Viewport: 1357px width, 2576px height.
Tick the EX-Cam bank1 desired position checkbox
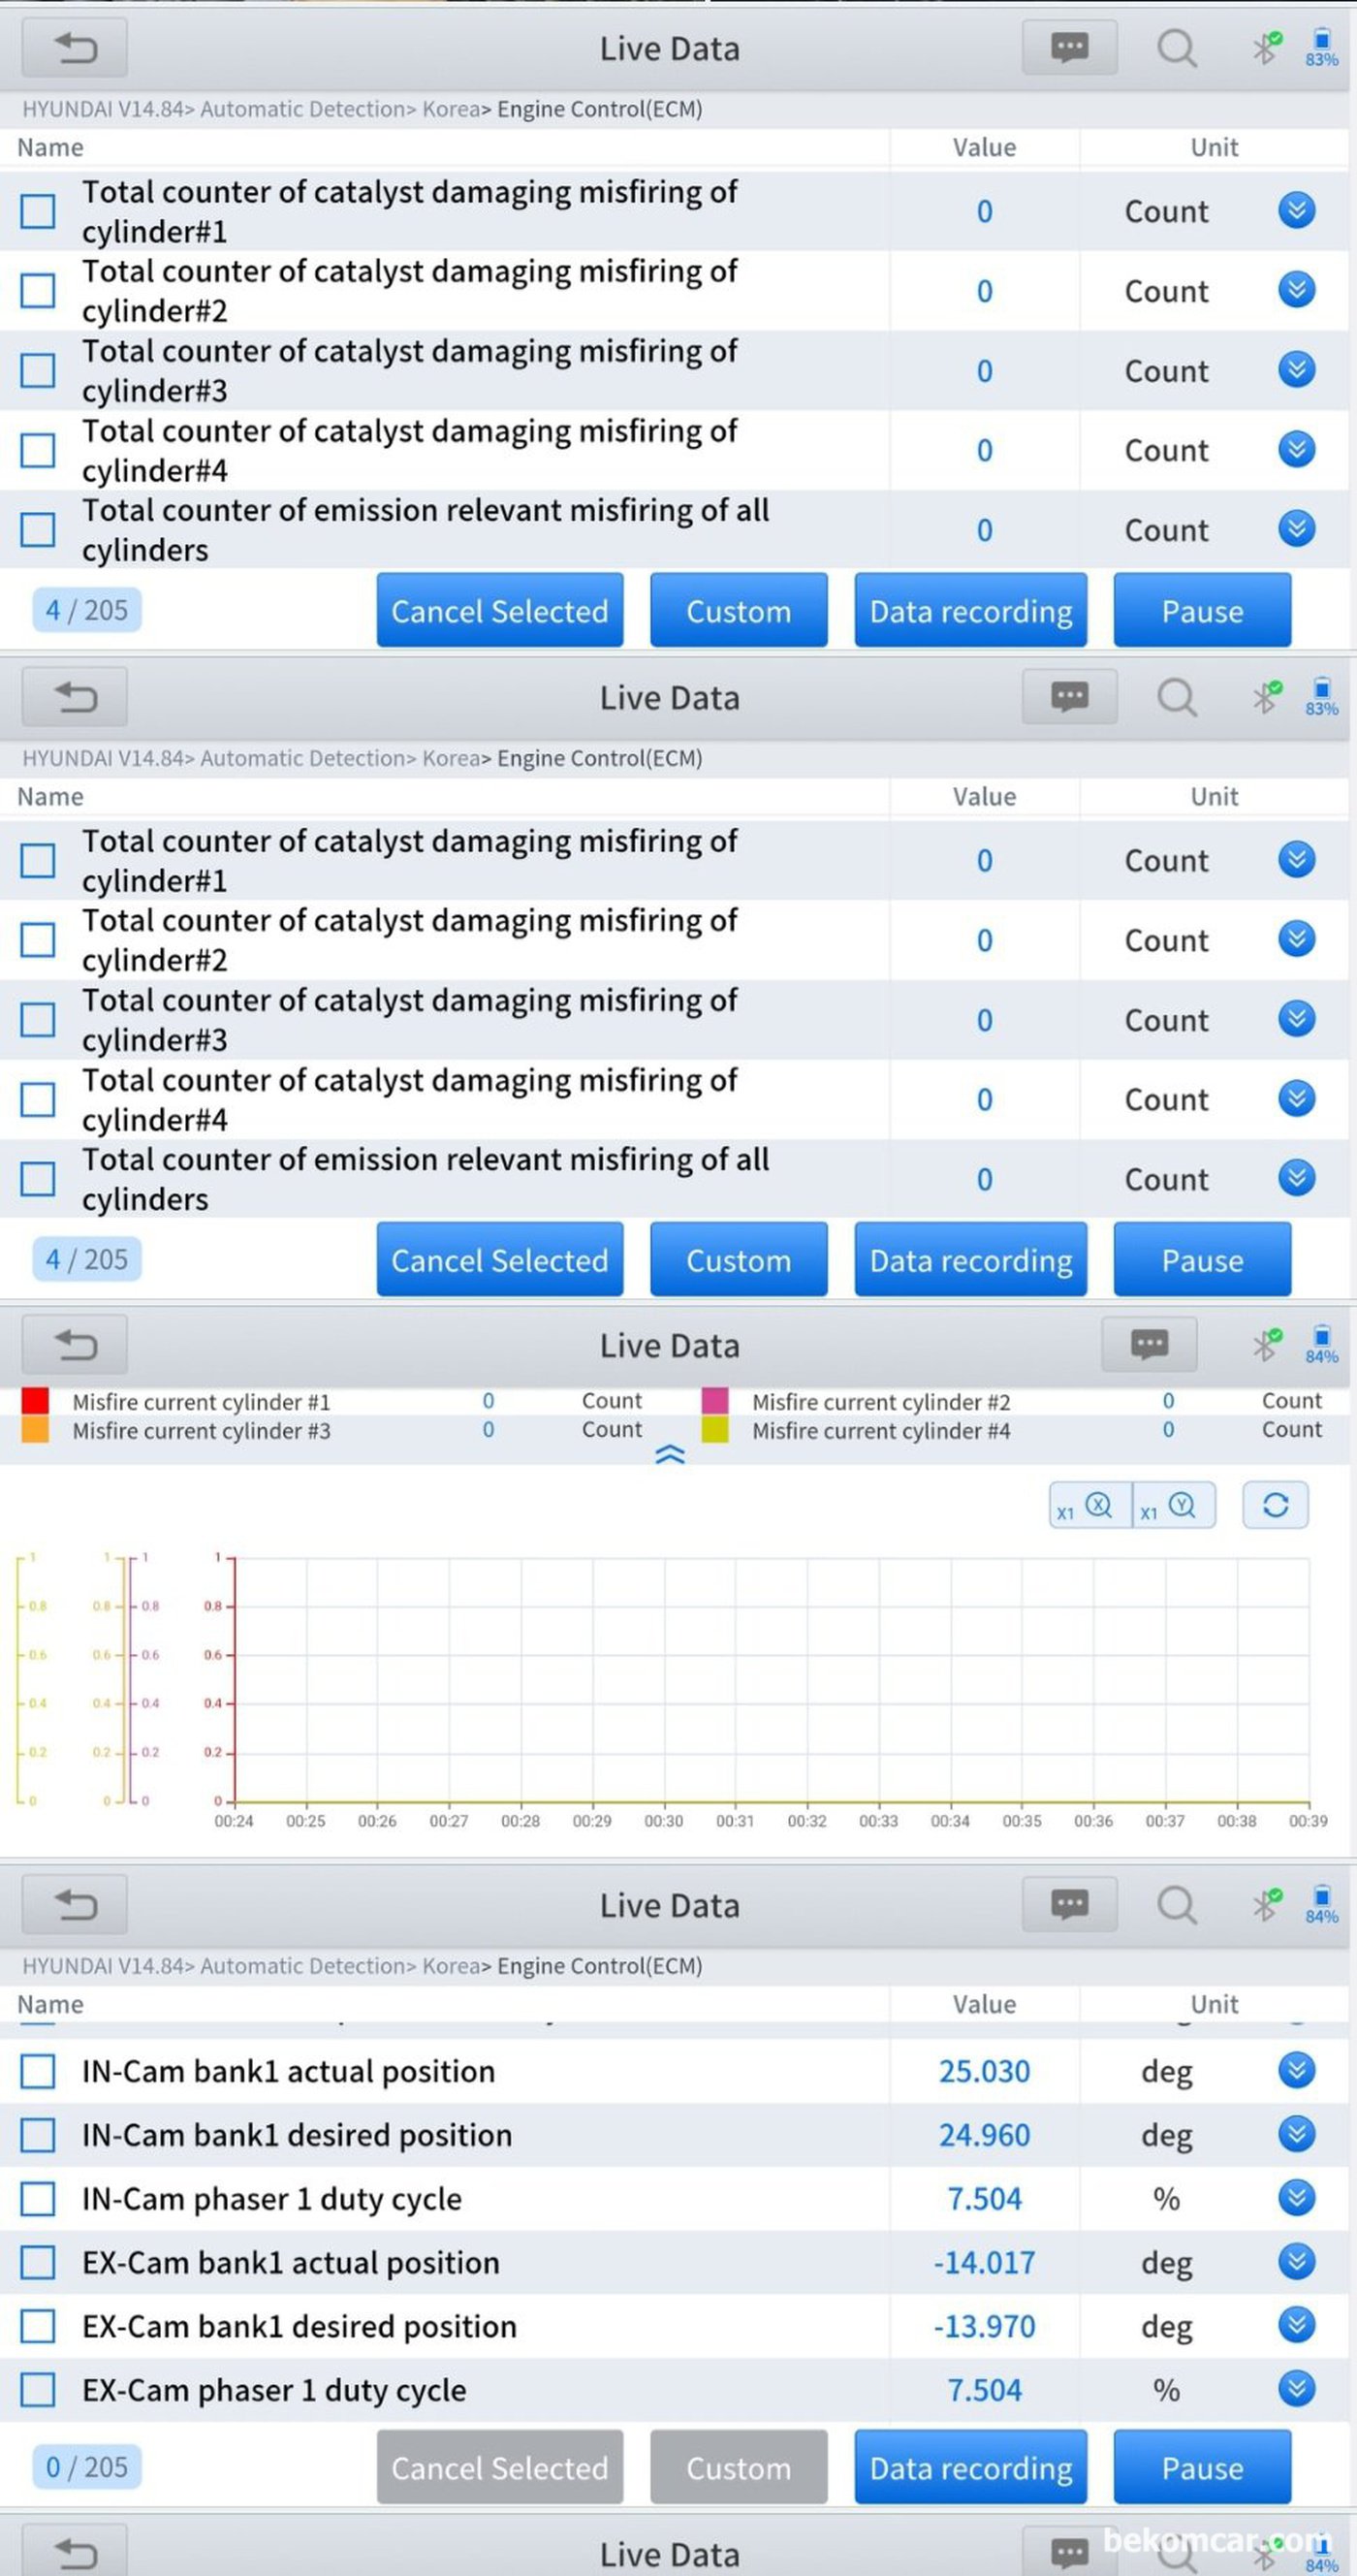(x=38, y=2326)
